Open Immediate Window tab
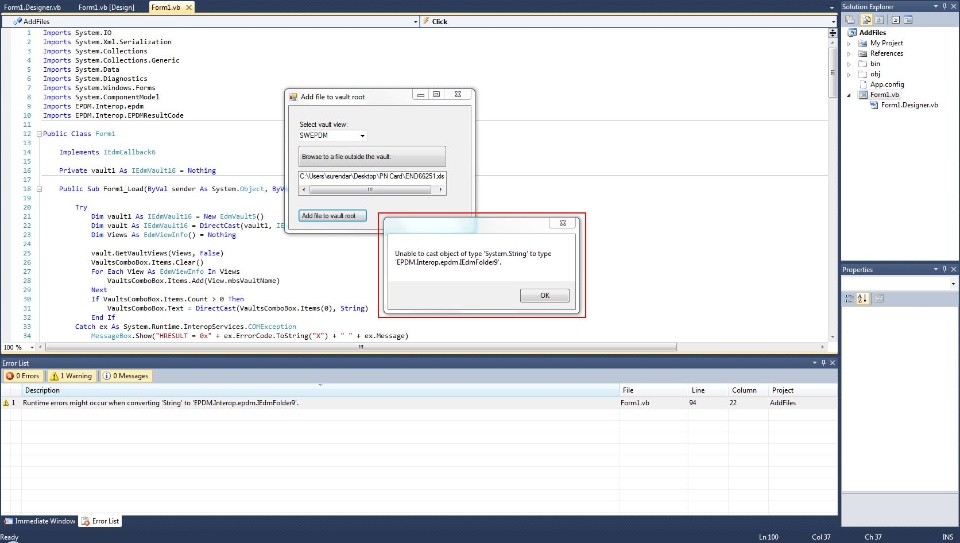Screen dimensions: 960x543 pyautogui.click(x=40, y=521)
